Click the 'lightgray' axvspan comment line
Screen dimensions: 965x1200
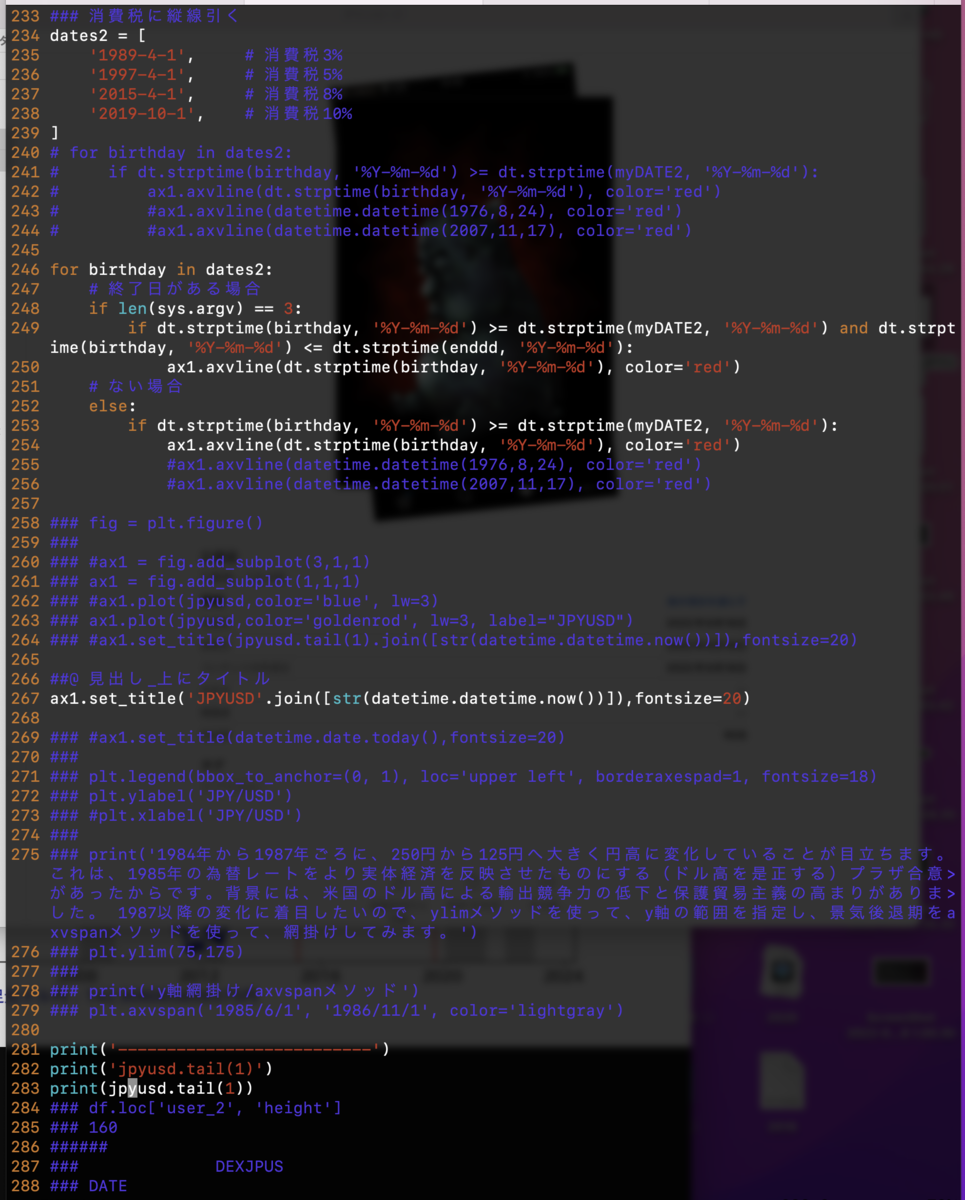click(330, 1010)
